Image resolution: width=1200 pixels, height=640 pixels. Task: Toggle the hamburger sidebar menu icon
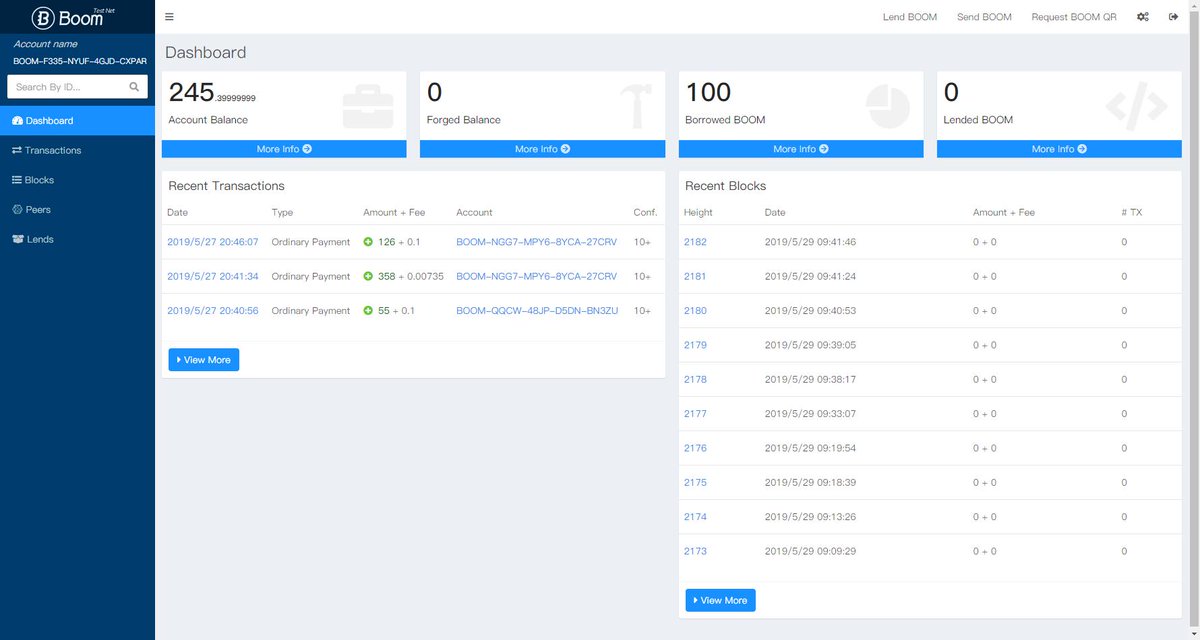click(169, 17)
